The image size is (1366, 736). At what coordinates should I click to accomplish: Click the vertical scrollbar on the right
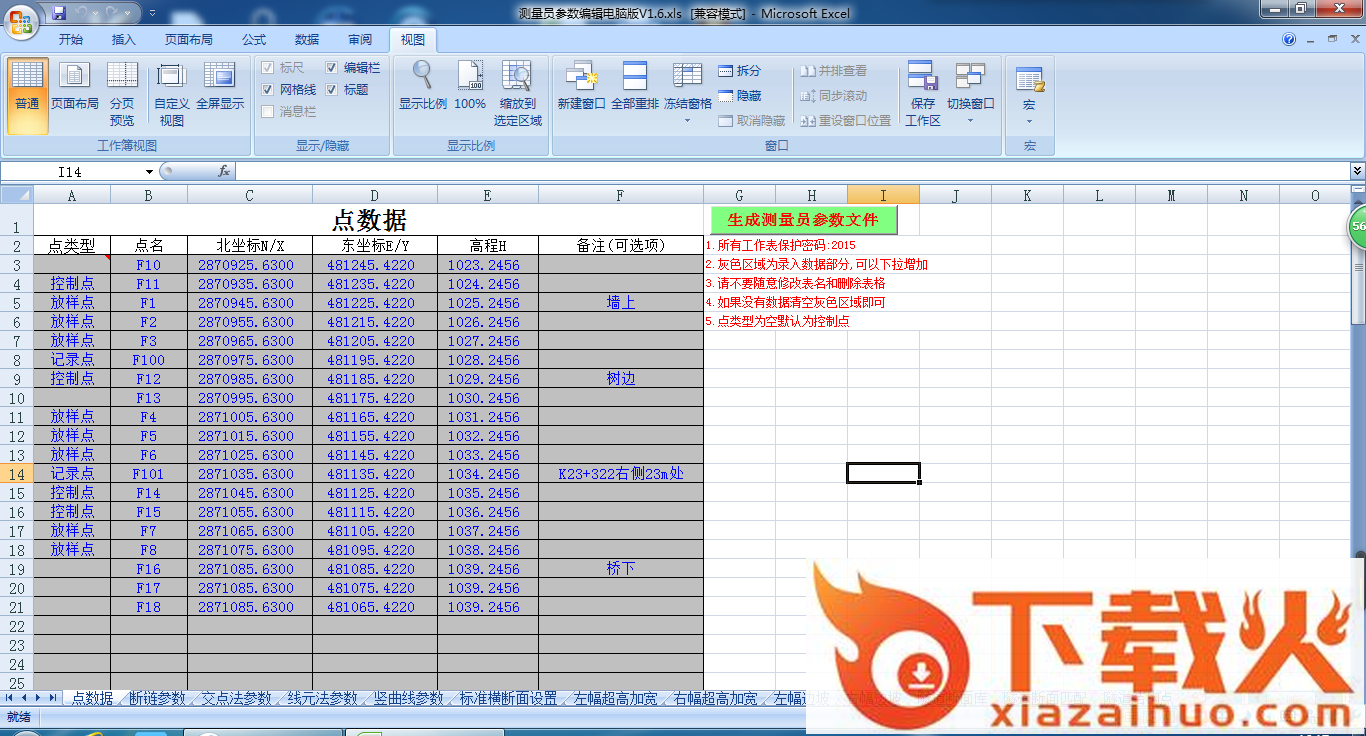click(x=1357, y=400)
